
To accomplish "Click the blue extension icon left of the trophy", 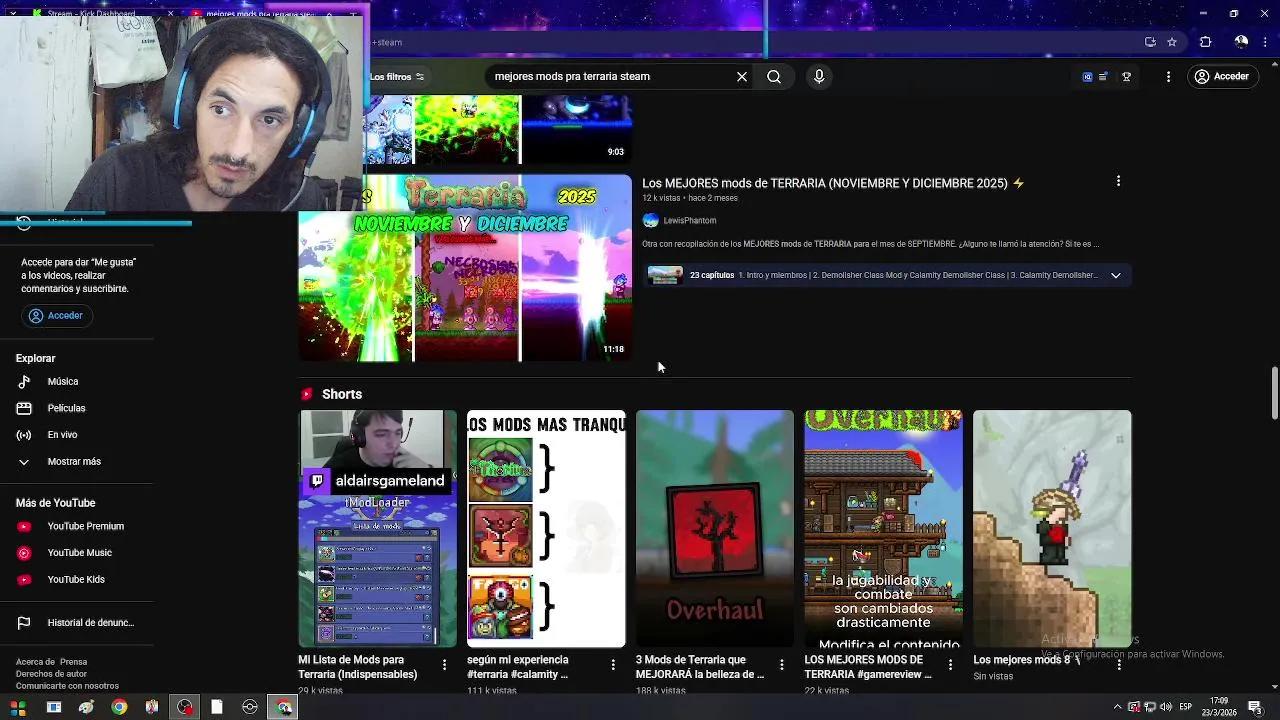I will coord(1087,76).
